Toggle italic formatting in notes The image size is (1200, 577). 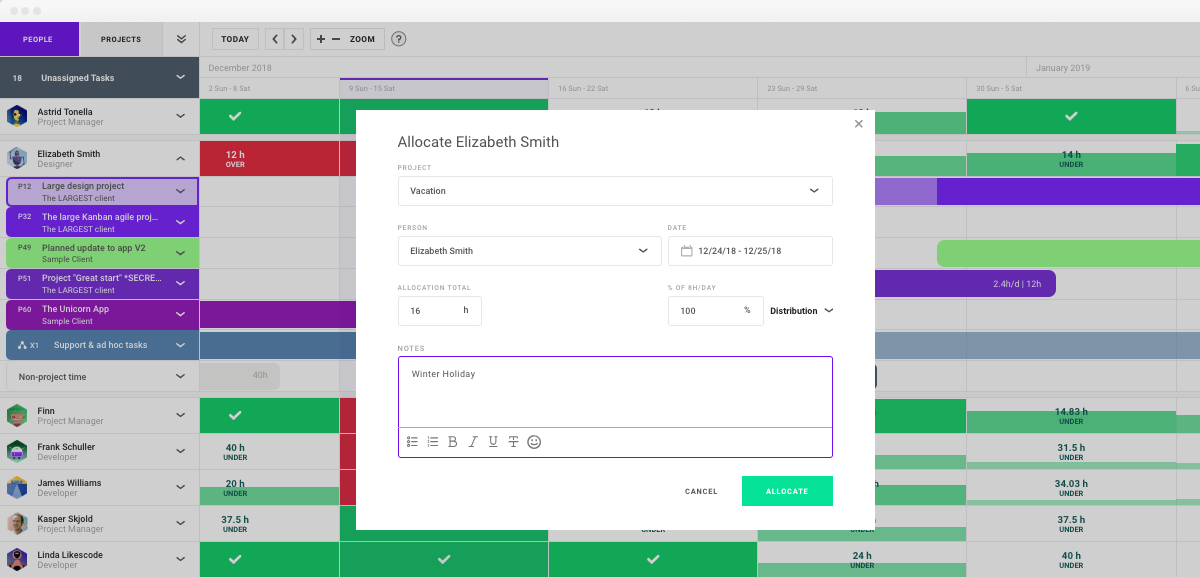click(473, 442)
